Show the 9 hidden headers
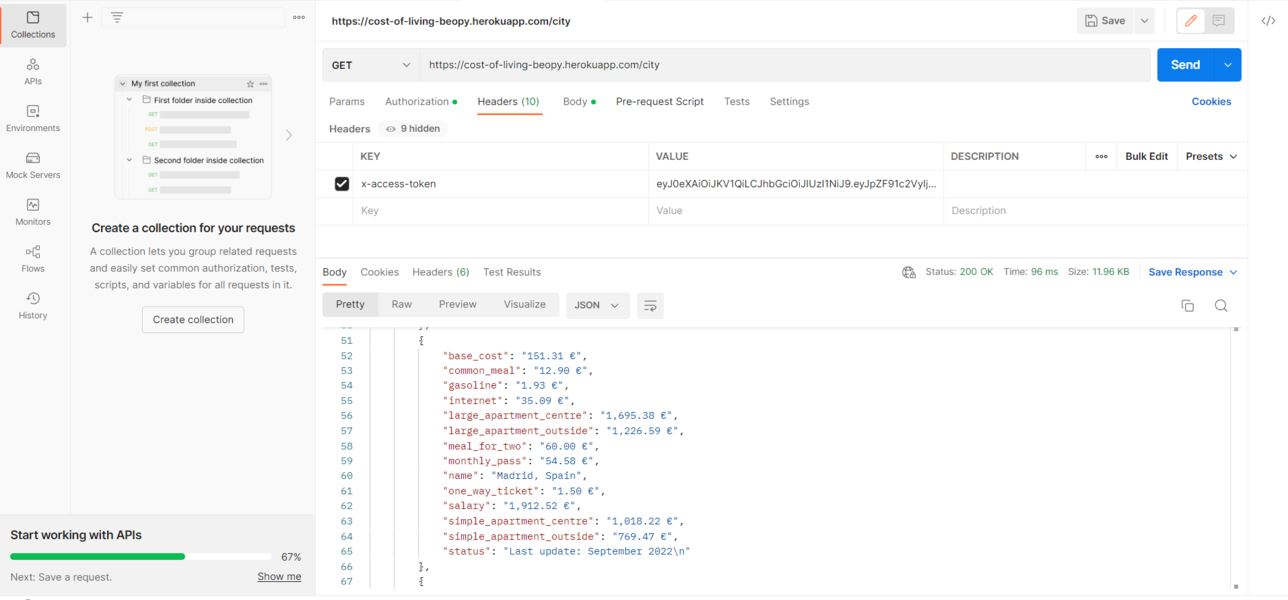 (414, 128)
